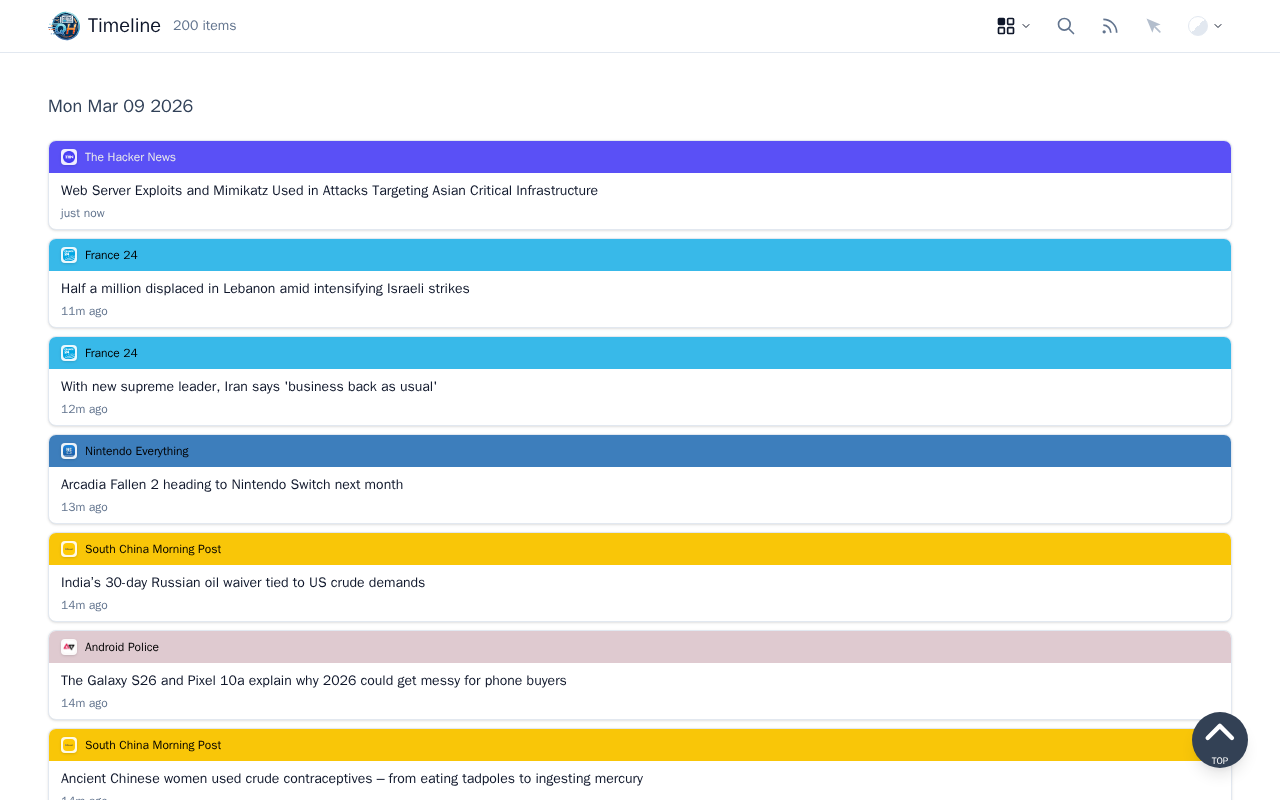Click the Nintendo Everything source icon
The height and width of the screenshot is (800, 1280).
click(x=69, y=451)
